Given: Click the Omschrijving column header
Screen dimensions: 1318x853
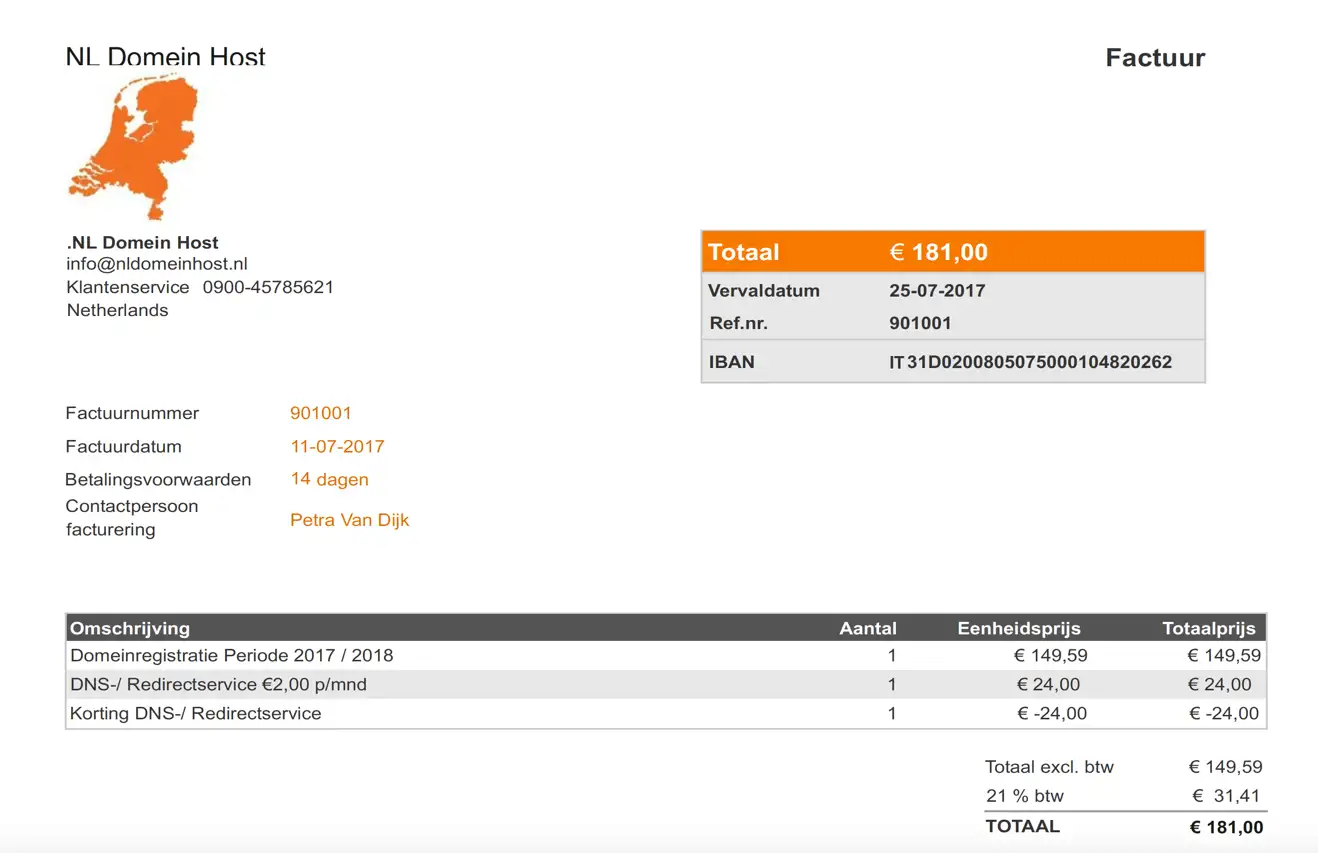Looking at the screenshot, I should pyautogui.click(x=128, y=628).
